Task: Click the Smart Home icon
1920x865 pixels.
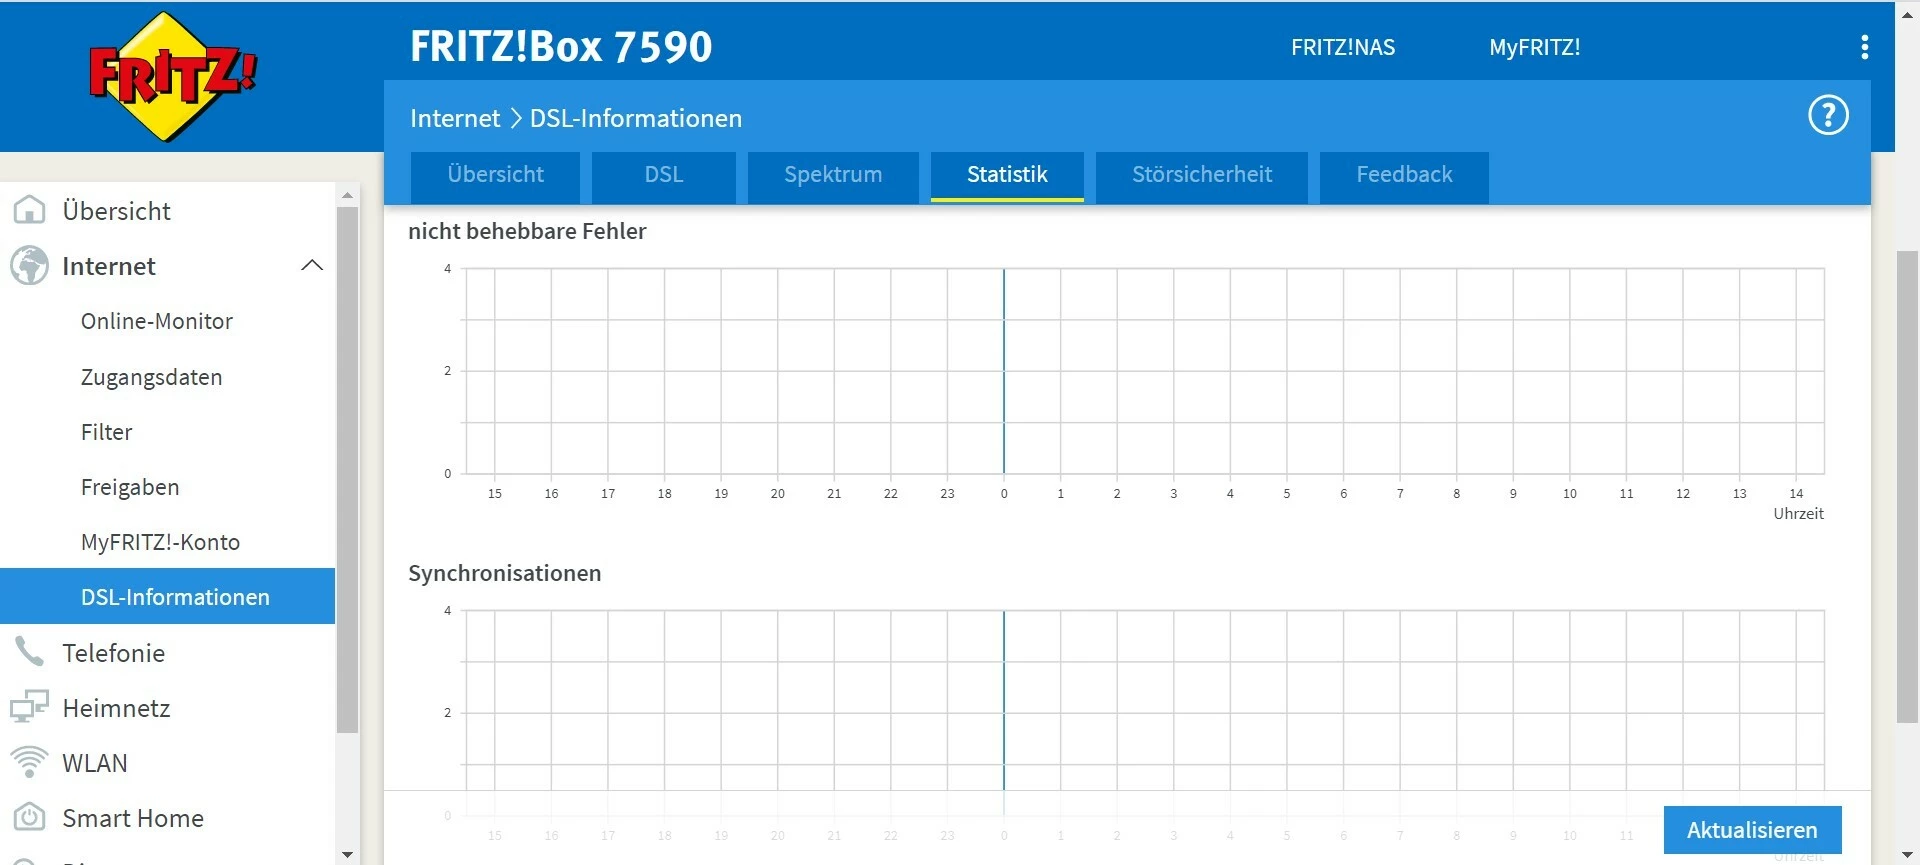Action: click(x=29, y=817)
